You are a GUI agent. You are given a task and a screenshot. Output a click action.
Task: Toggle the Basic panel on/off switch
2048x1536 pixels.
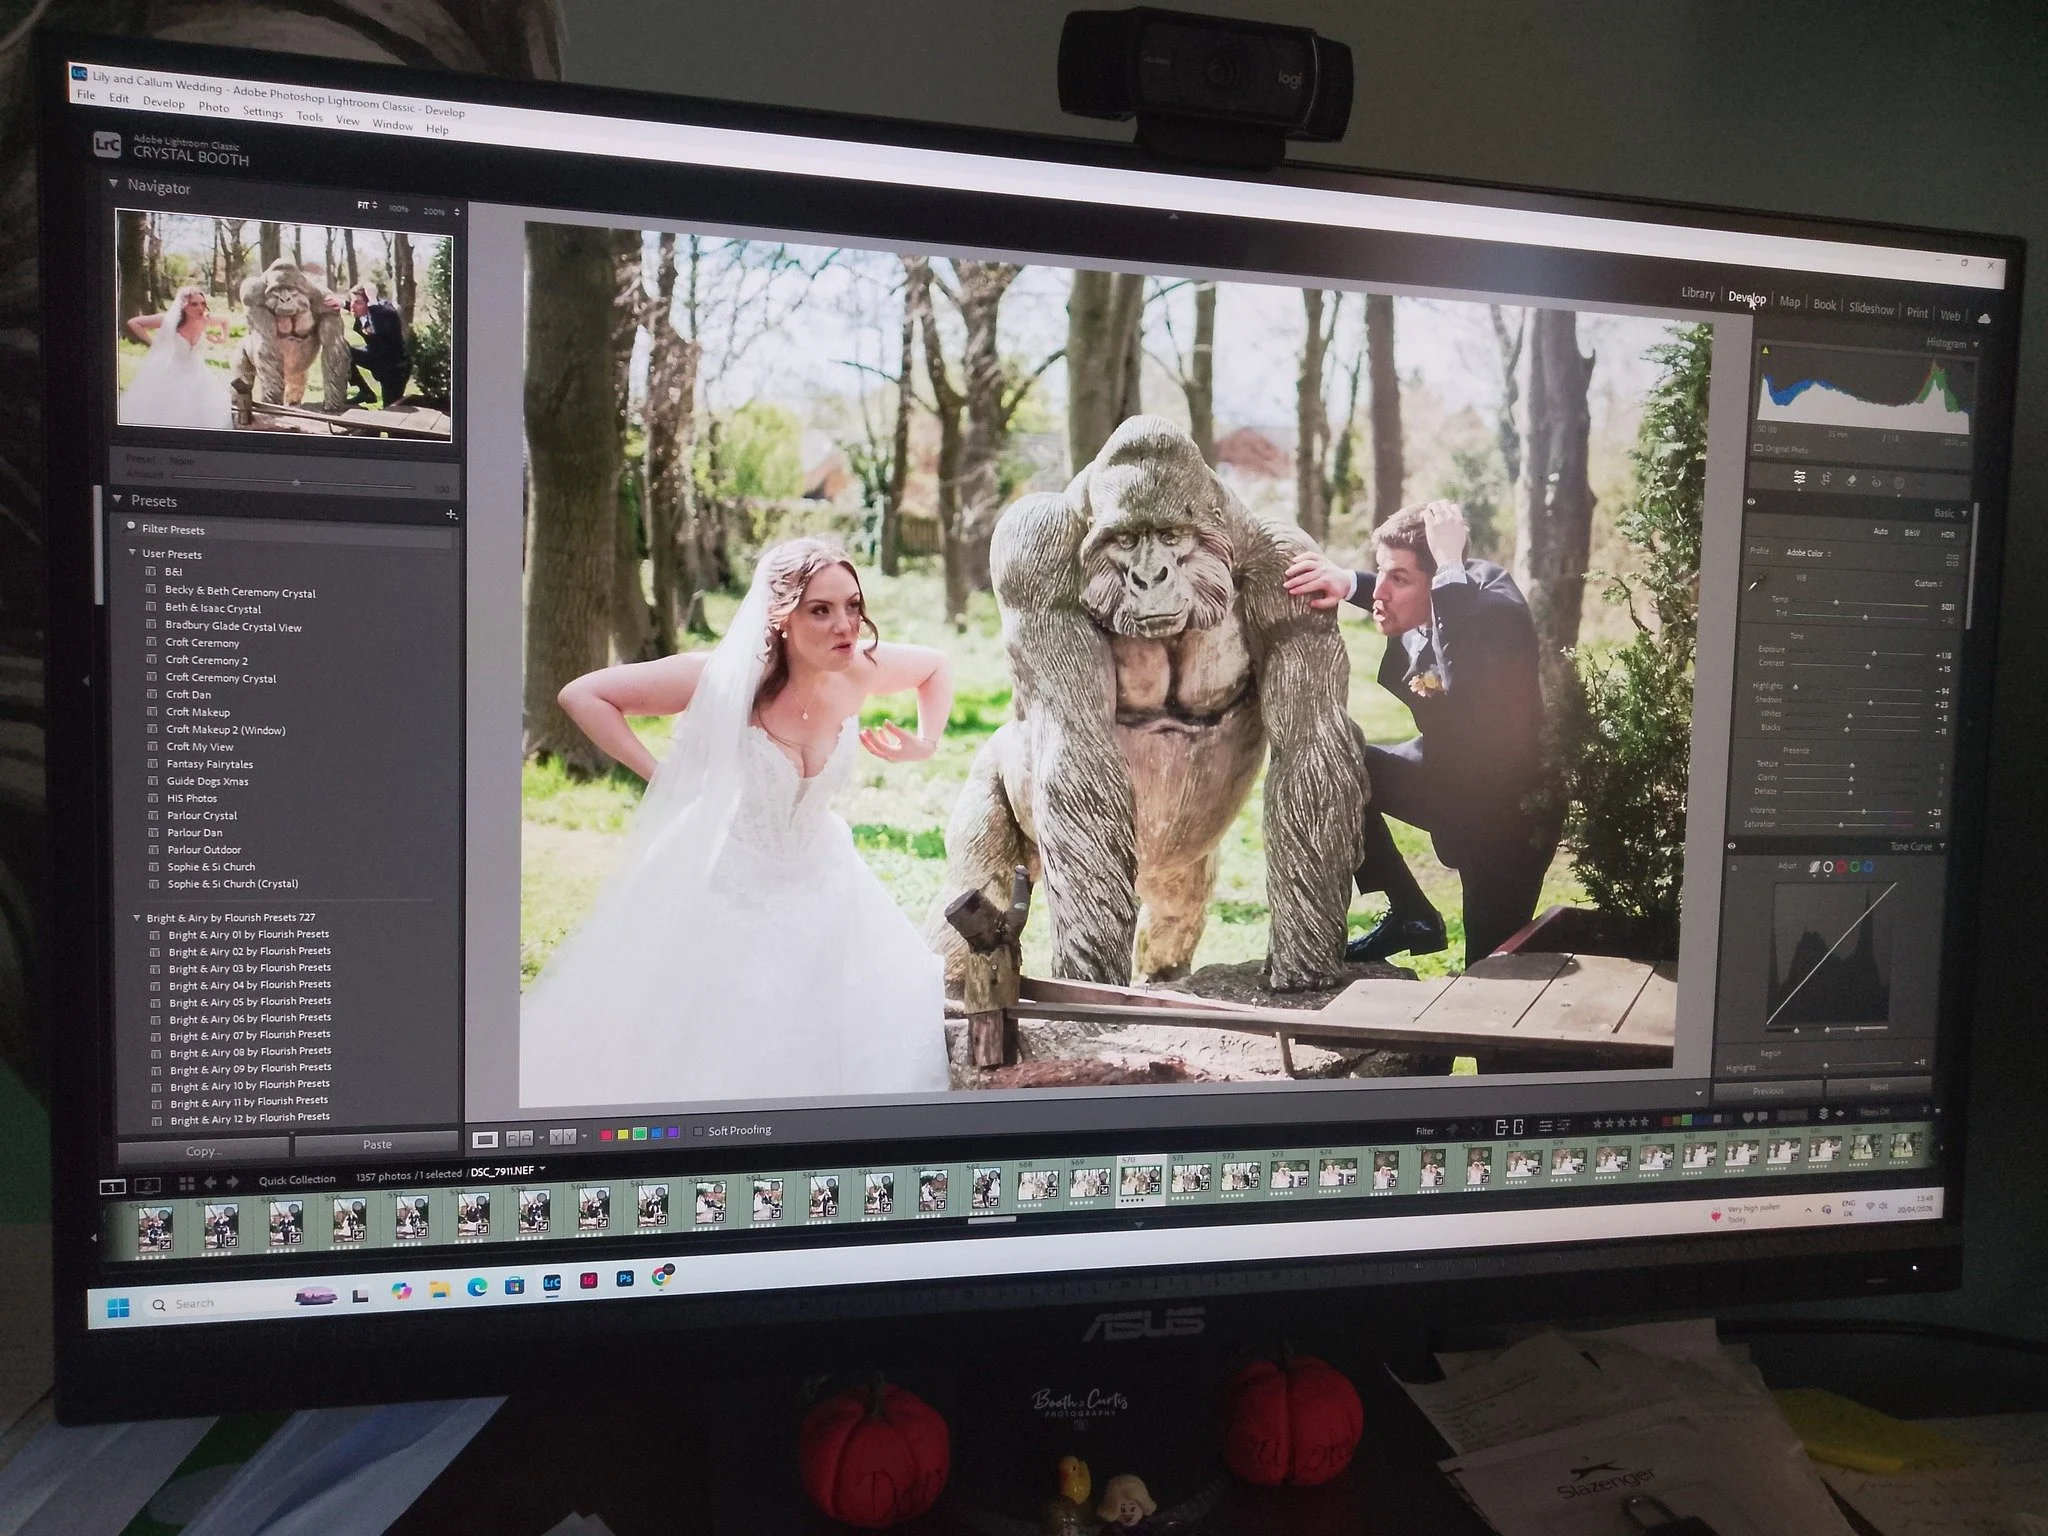pos(1751,502)
